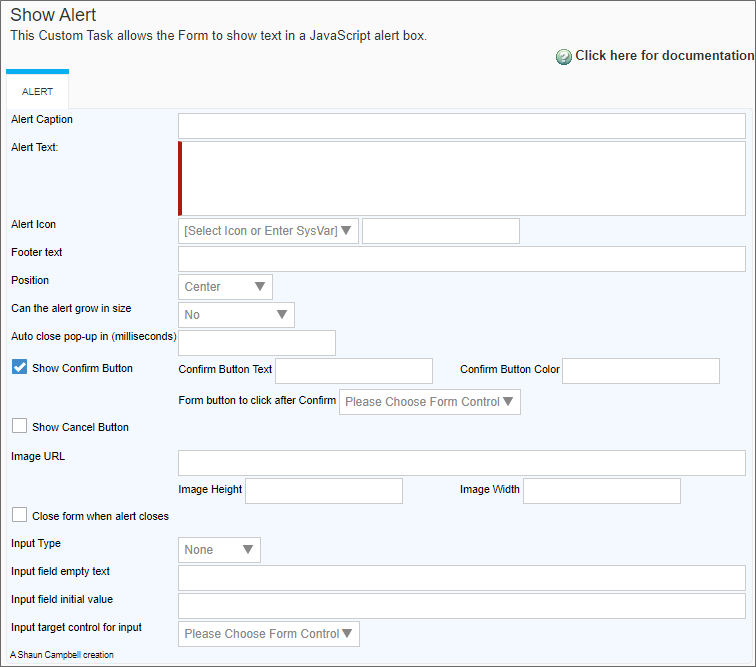Focus the Auto close pop-up milliseconds field

[x=257, y=343]
